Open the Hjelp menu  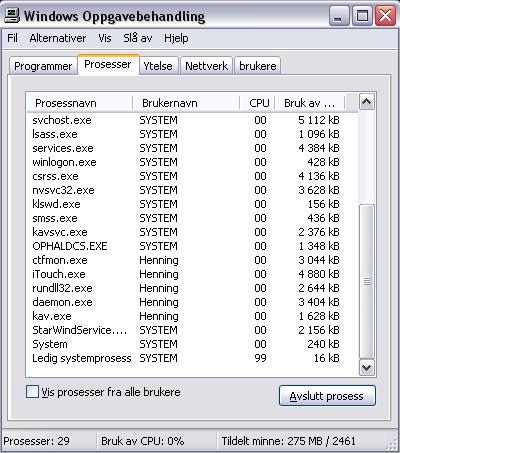176,38
